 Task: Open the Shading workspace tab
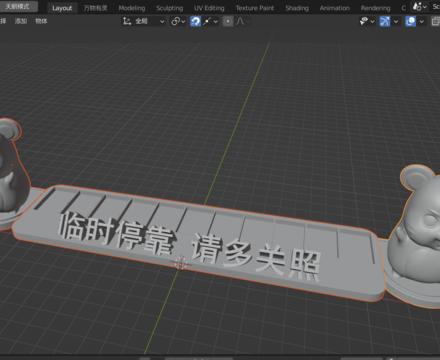point(297,8)
